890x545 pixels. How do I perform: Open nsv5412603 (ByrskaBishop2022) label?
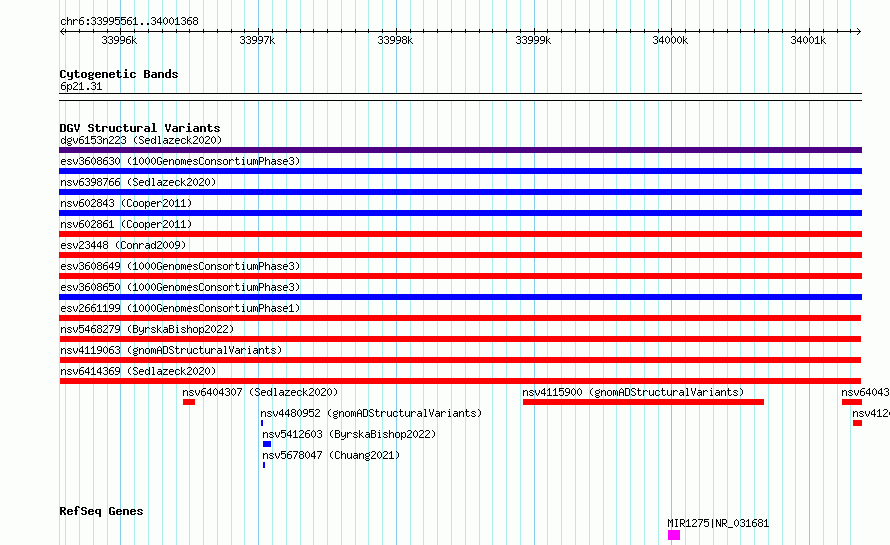[x=349, y=434]
